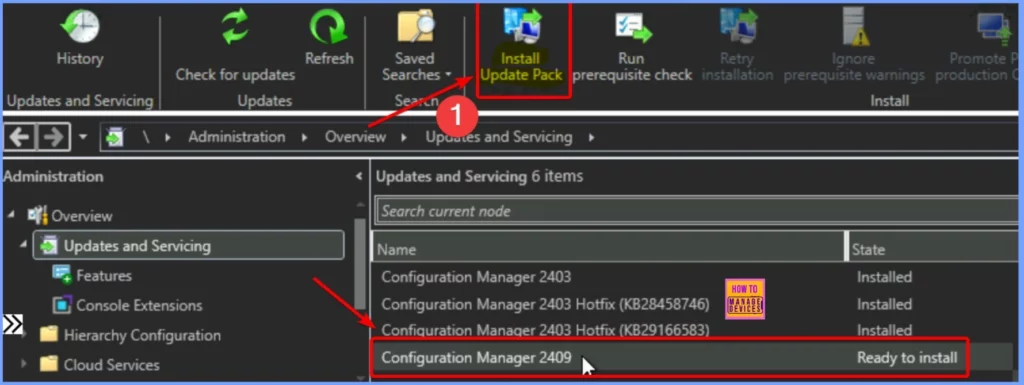Image resolution: width=1024 pixels, height=385 pixels.
Task: Sort by the Name column header
Action: tap(609, 249)
